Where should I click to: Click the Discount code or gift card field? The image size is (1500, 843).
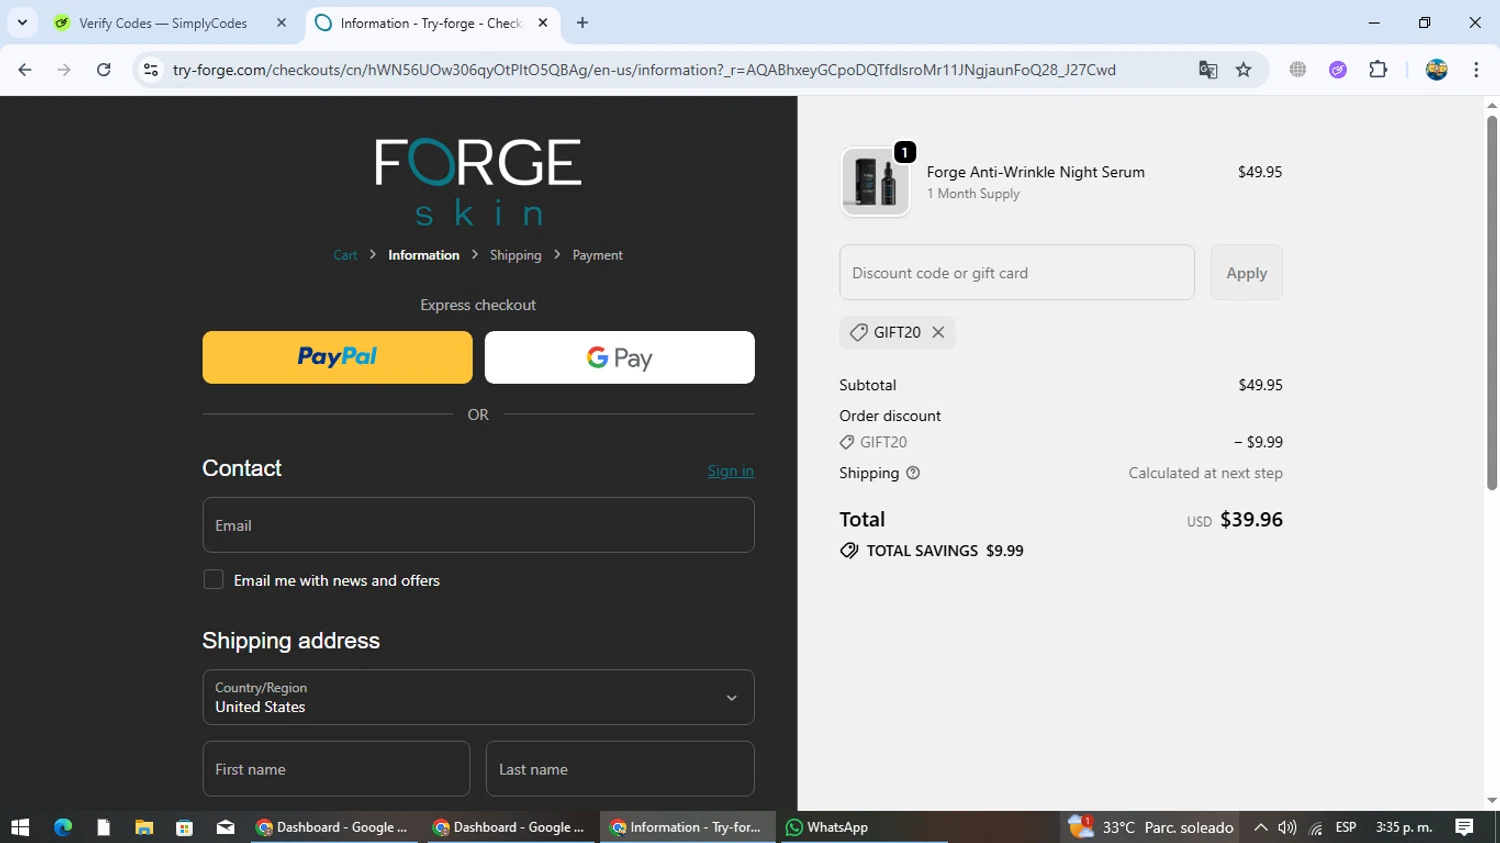pos(1017,272)
